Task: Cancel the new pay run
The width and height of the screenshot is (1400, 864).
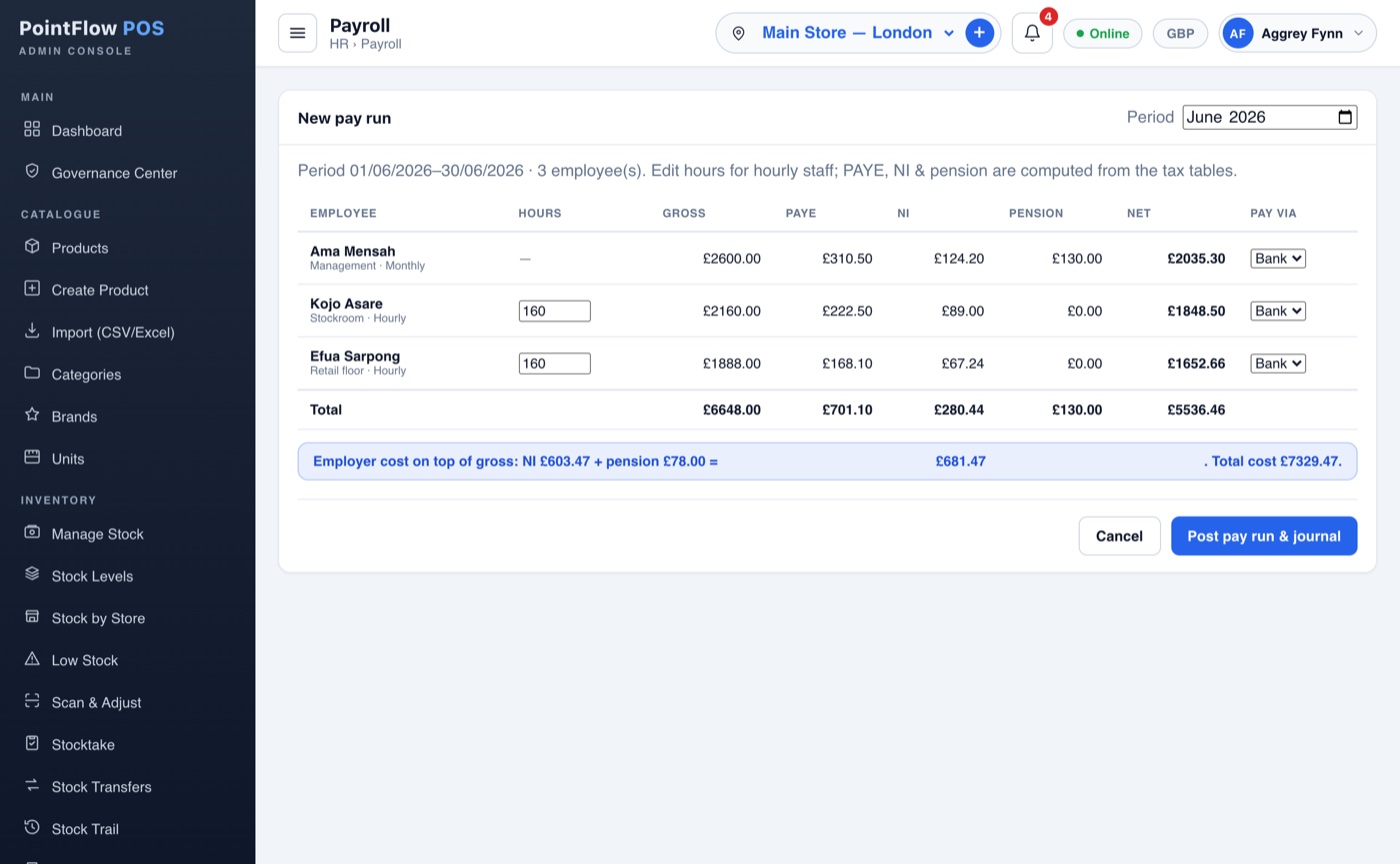Action: pyautogui.click(x=1119, y=536)
